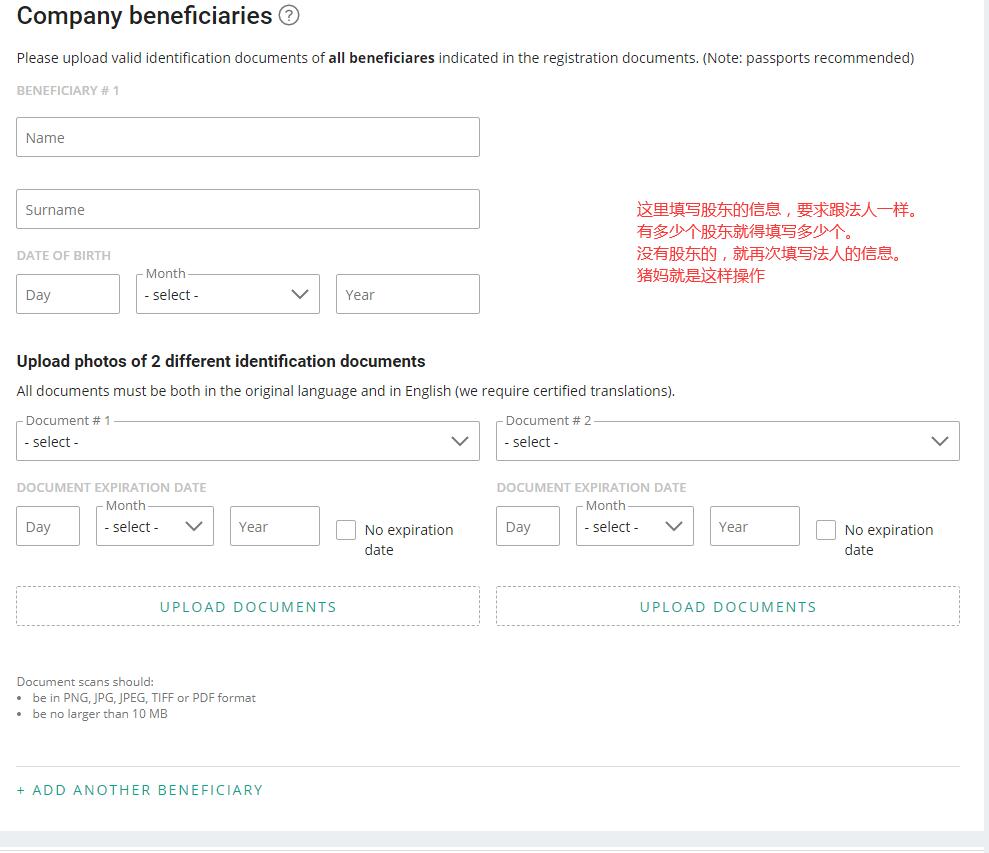Enable No expiration date for Document #2
The width and height of the screenshot is (989, 853).
pos(826,528)
